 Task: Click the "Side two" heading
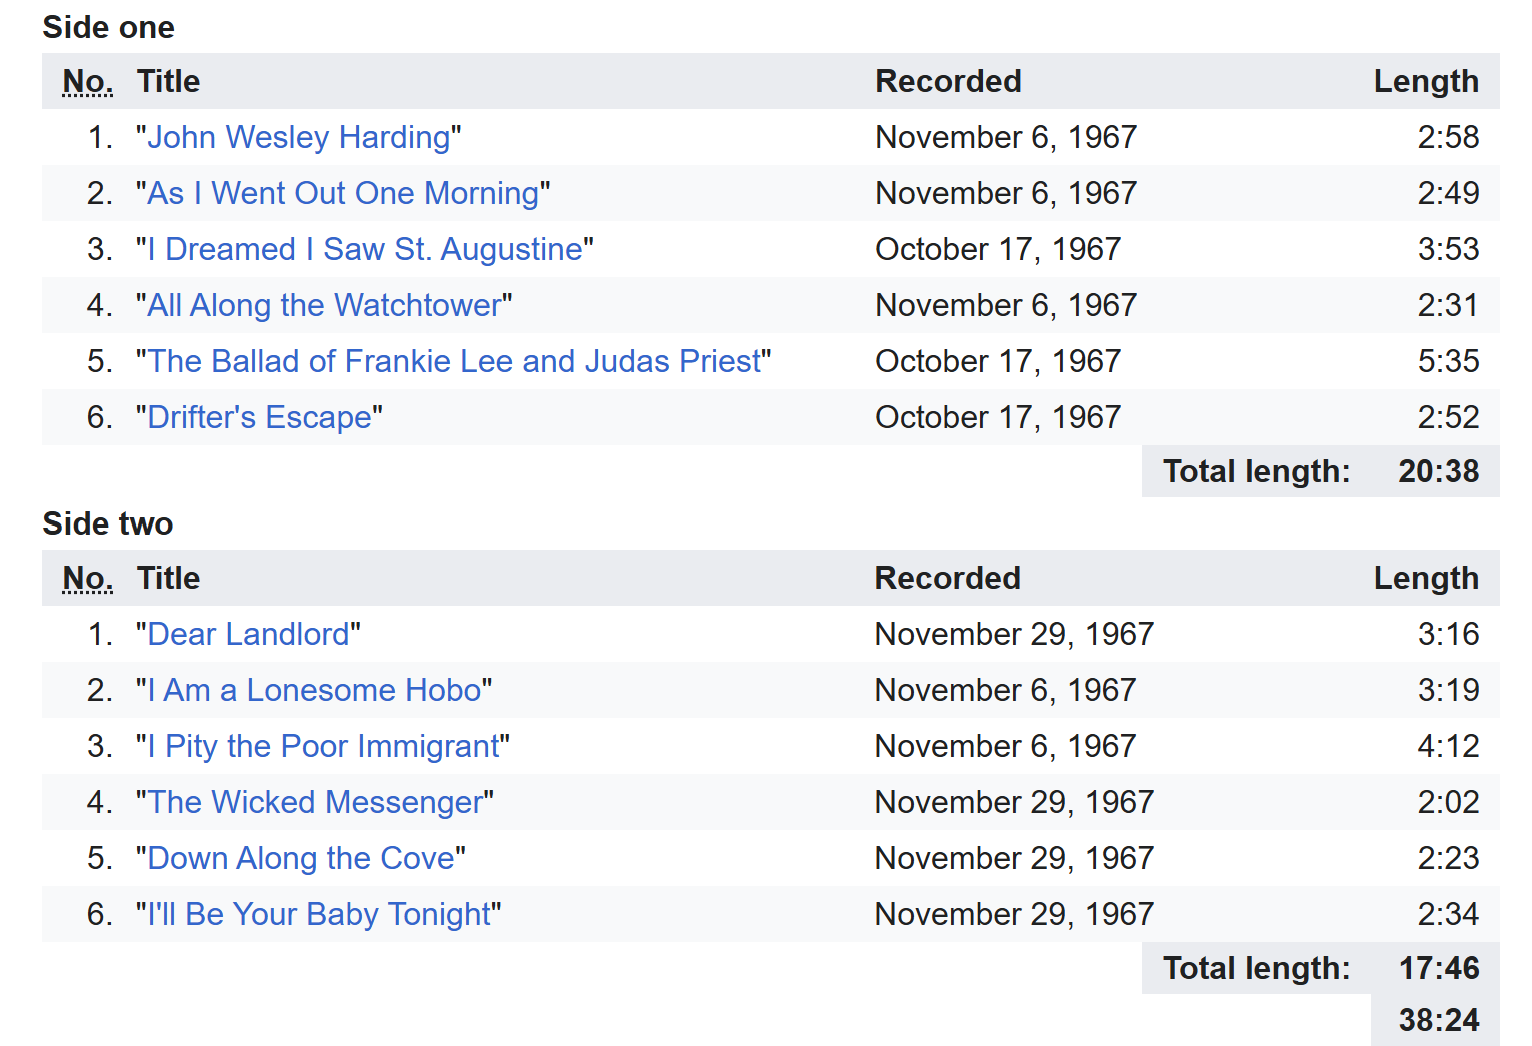pos(108,523)
